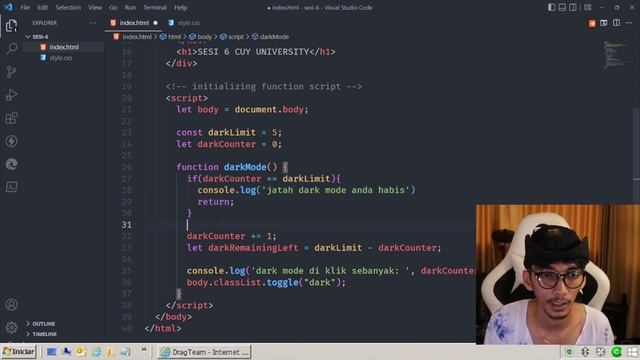Open the Manage gear icon
Image resolution: width=640 pixels, height=360 pixels.
point(11,327)
